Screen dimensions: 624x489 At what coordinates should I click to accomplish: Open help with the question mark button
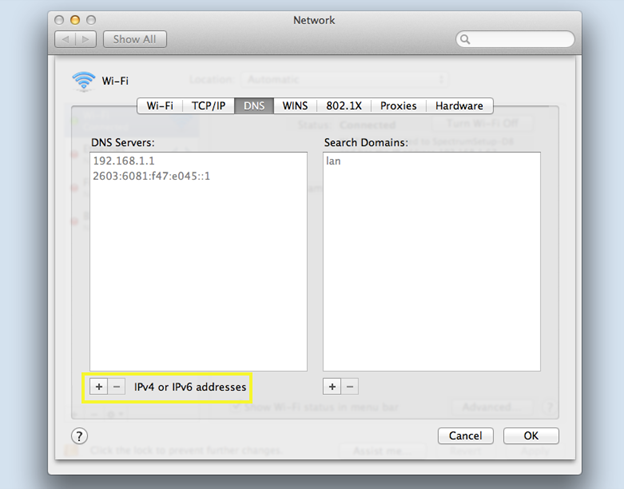click(79, 436)
